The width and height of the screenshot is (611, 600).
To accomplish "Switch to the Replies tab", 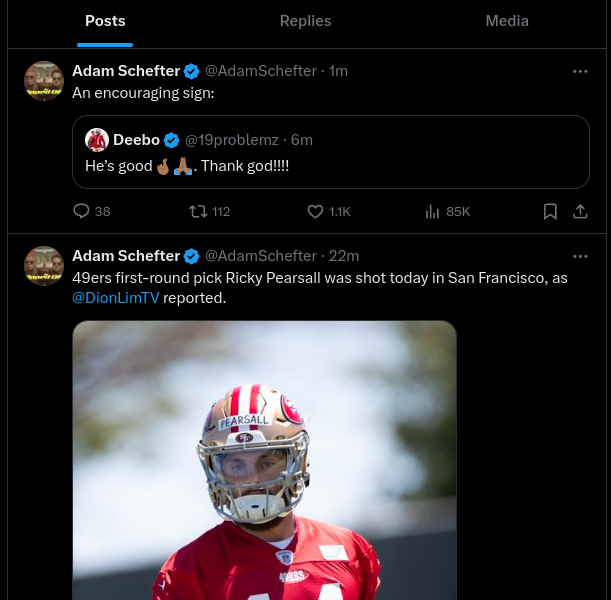I will [305, 21].
